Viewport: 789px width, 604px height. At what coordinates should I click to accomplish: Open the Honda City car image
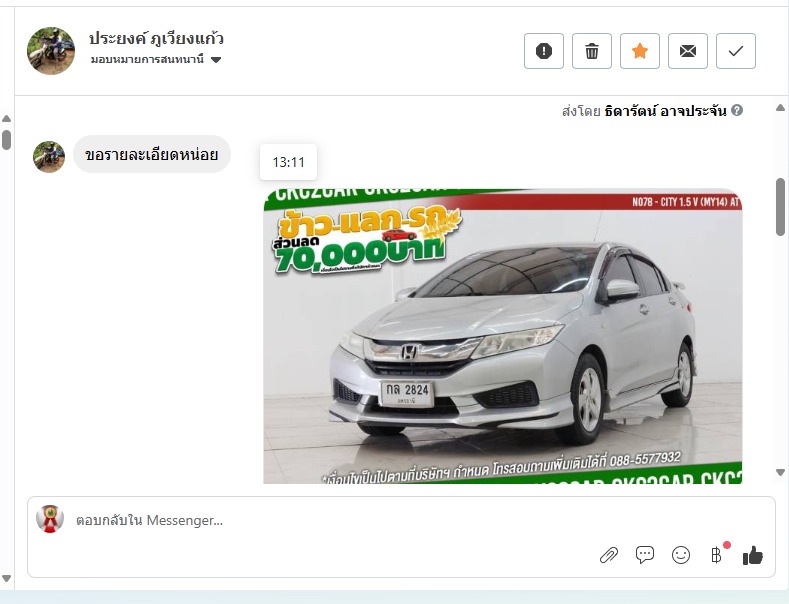coord(503,336)
